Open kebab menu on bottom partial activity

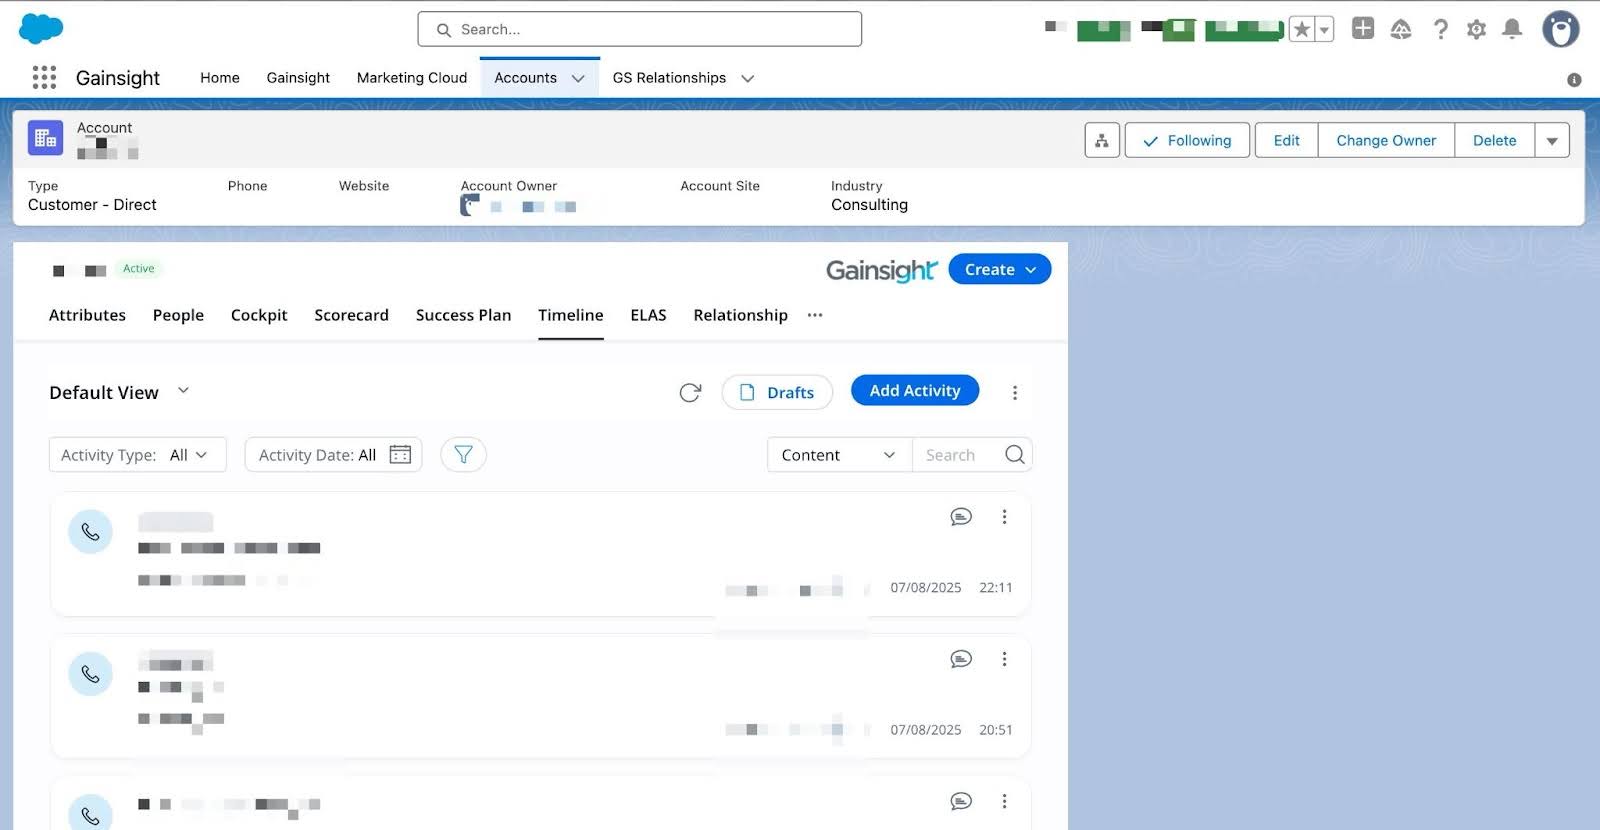tap(1004, 801)
